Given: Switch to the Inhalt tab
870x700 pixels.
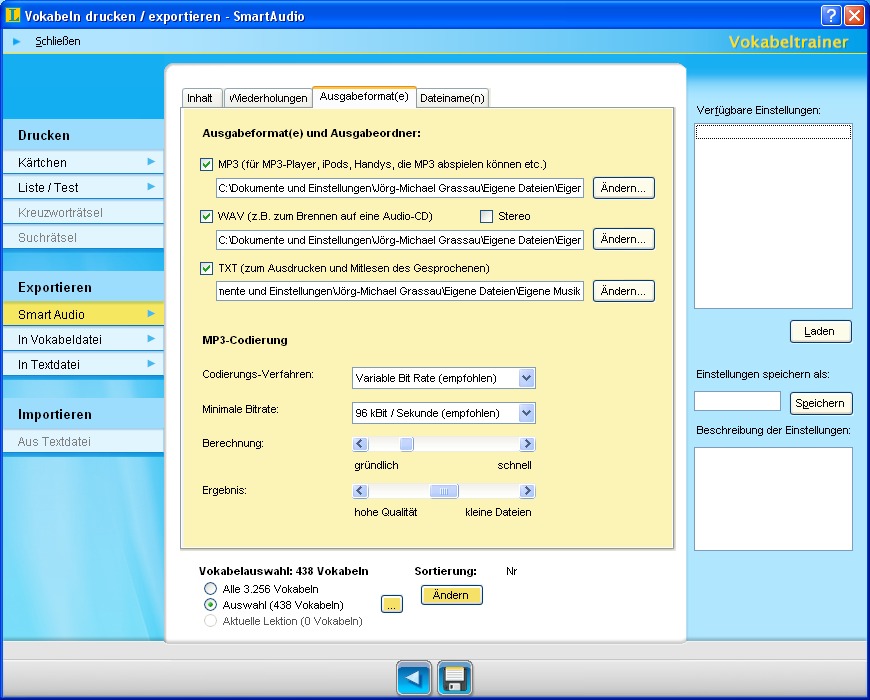Looking at the screenshot, I should (202, 98).
